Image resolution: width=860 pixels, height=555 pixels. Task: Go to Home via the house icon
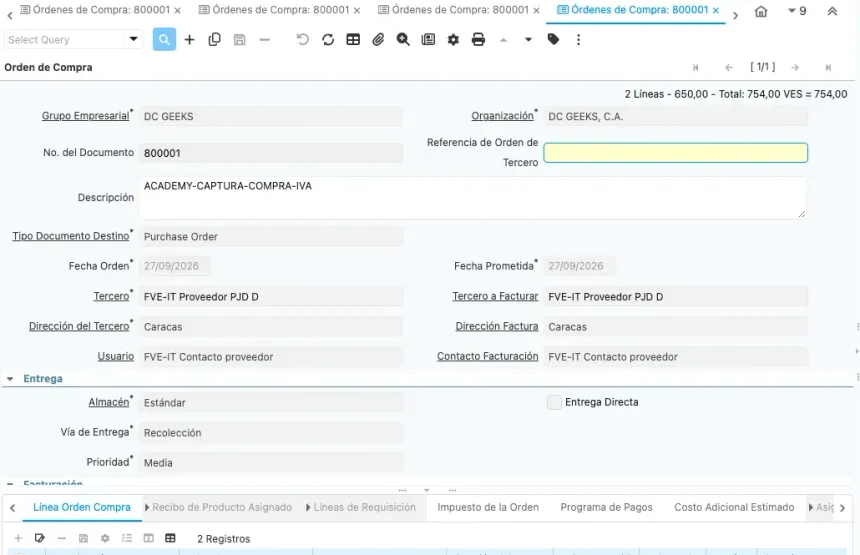click(761, 11)
